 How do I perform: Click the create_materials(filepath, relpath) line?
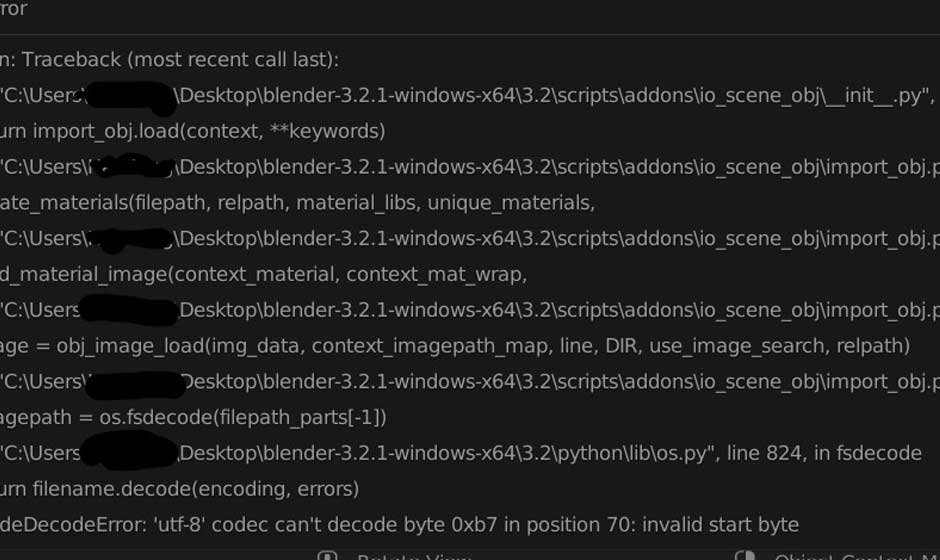[297, 203]
